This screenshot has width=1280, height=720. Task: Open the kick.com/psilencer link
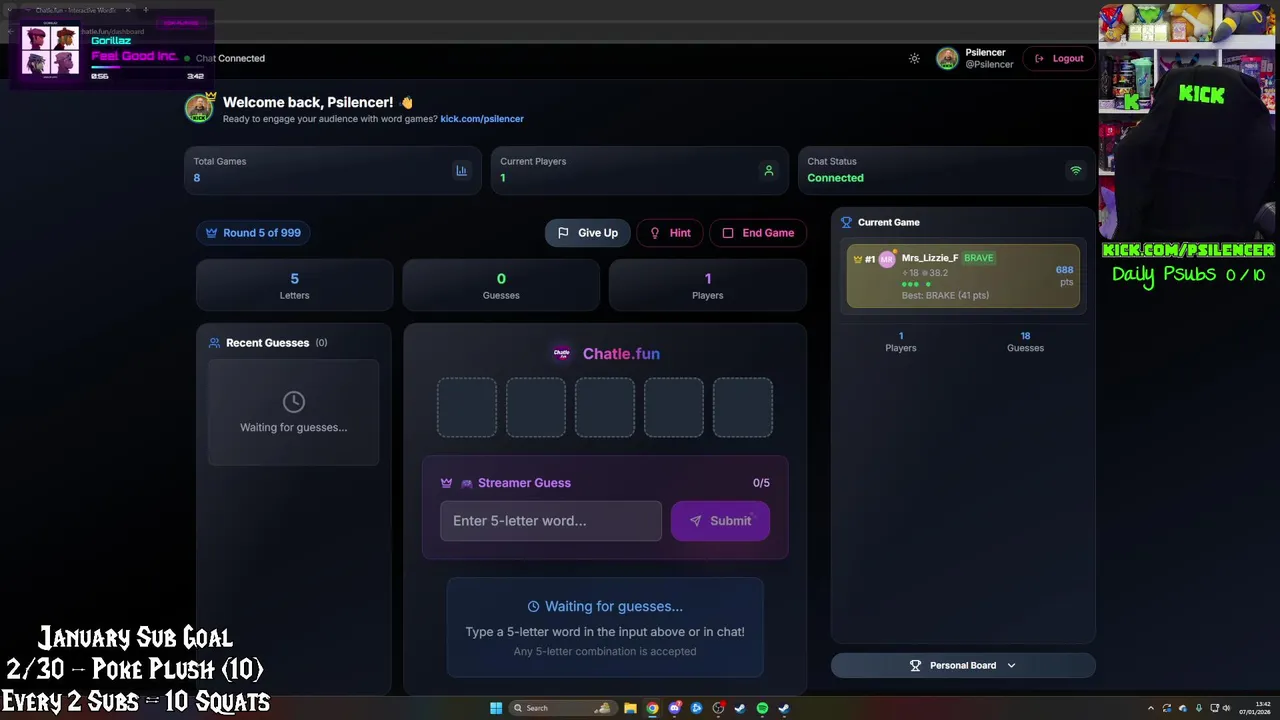tap(482, 118)
